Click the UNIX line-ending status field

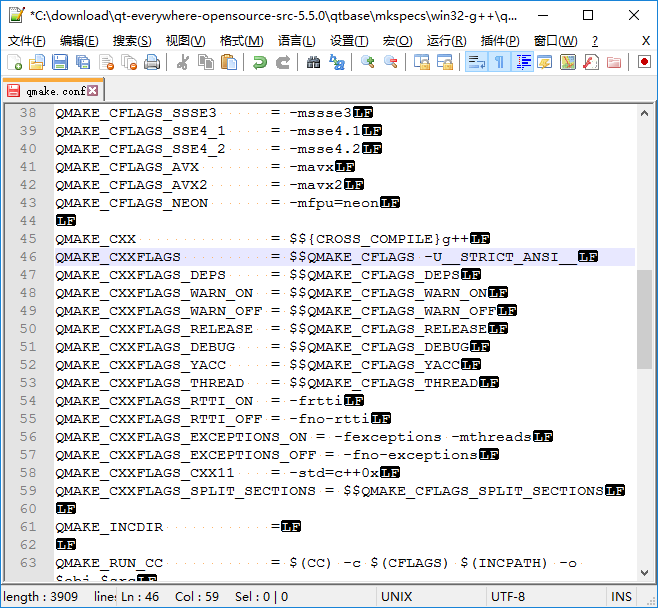click(x=431, y=596)
